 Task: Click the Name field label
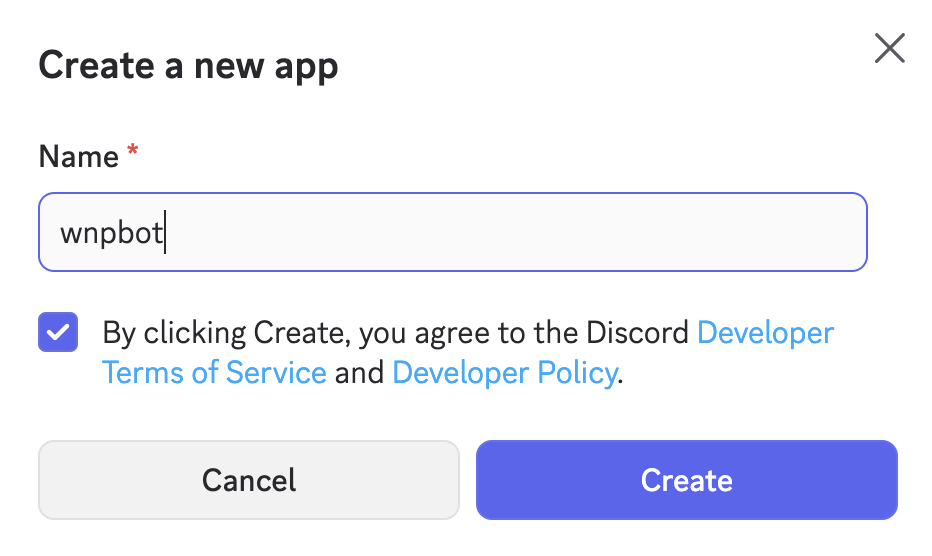point(78,157)
